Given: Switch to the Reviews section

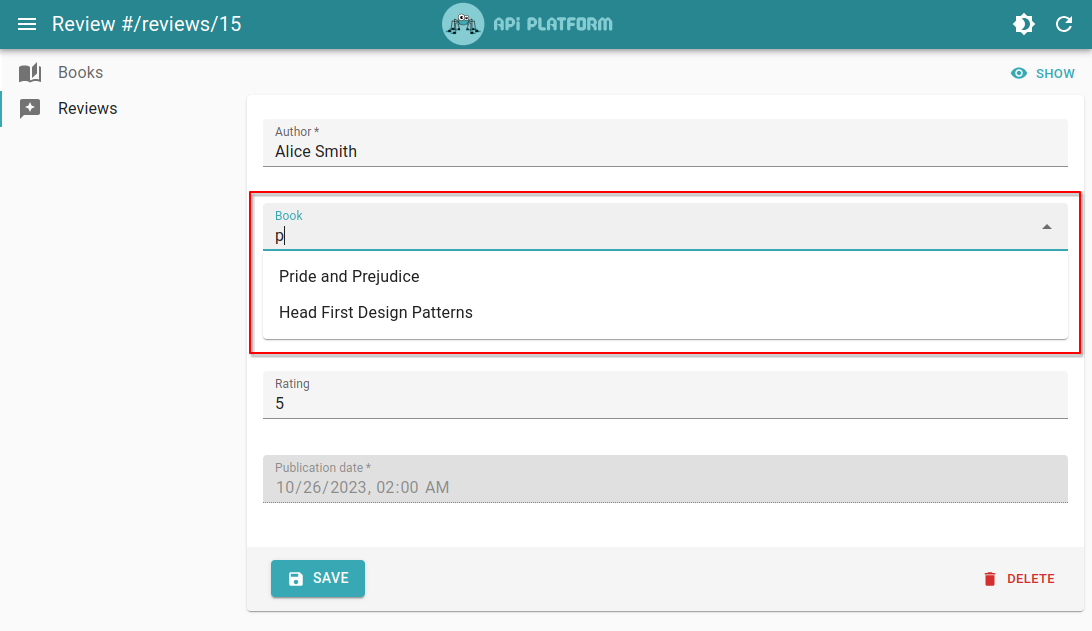Looking at the screenshot, I should (x=88, y=107).
